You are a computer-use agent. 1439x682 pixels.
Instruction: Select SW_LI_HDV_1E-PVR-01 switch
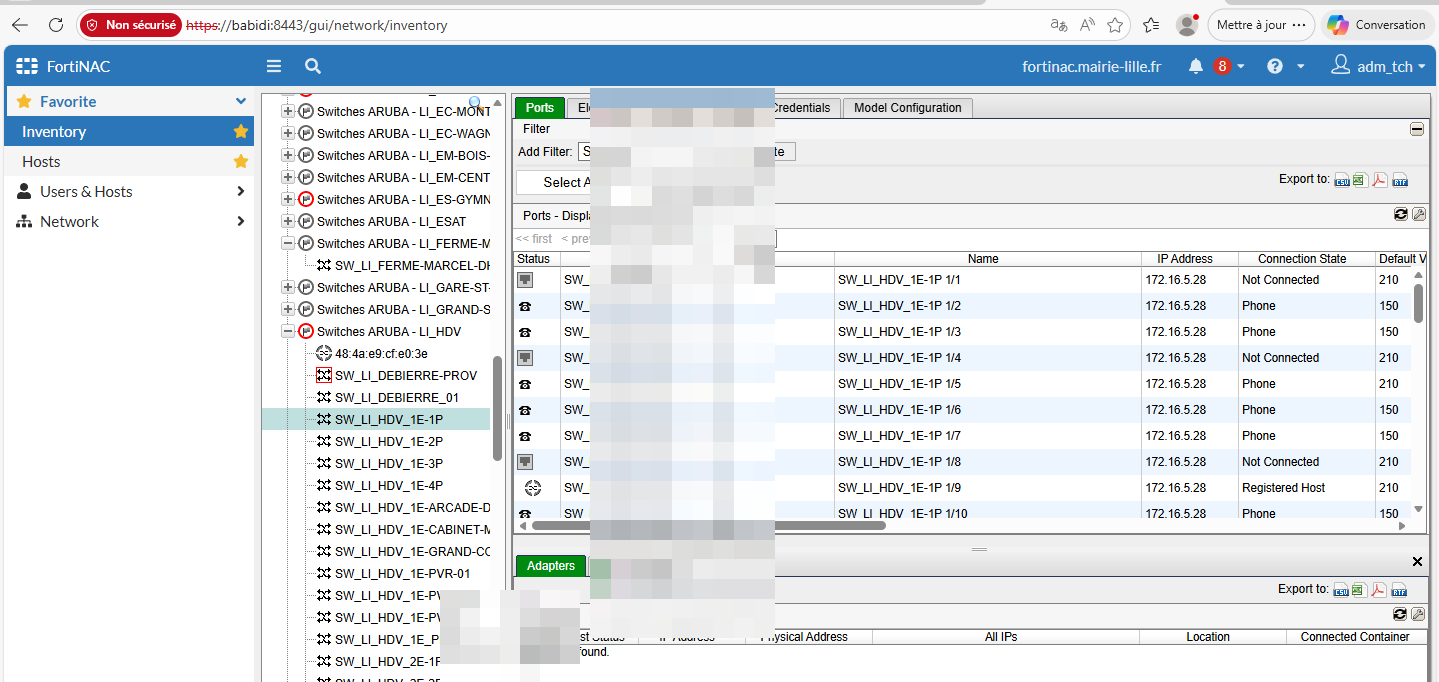click(x=402, y=573)
